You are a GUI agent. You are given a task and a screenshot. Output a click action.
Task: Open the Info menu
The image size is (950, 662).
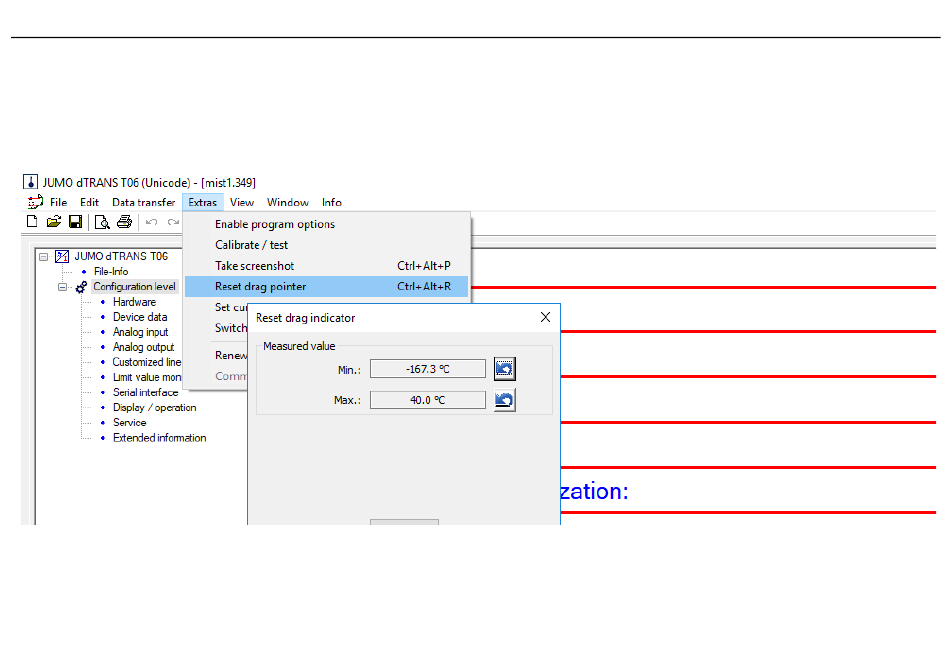(x=331, y=202)
